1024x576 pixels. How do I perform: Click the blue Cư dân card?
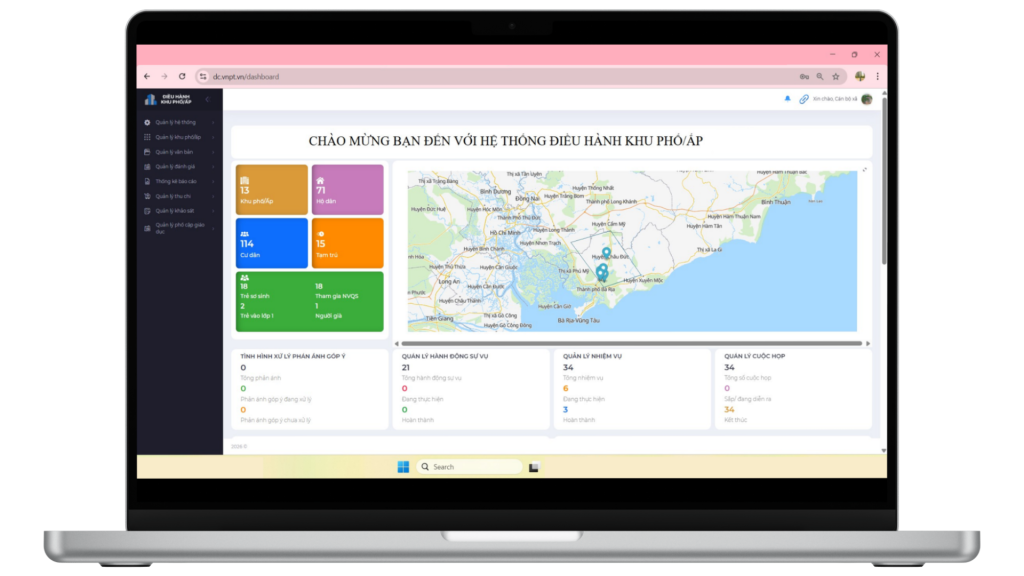click(x=272, y=243)
